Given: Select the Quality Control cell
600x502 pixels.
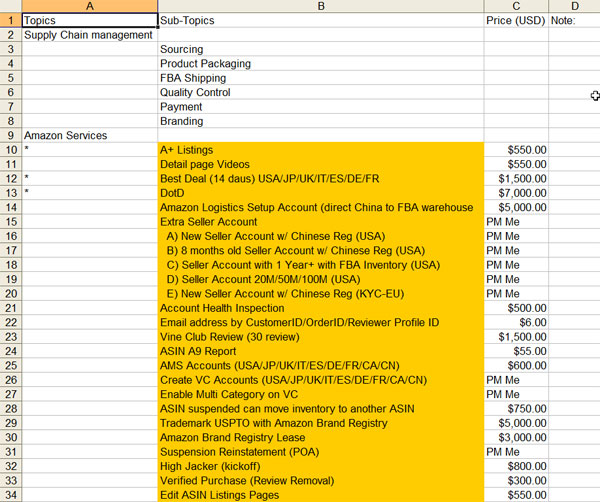Looking at the screenshot, I should (x=320, y=92).
